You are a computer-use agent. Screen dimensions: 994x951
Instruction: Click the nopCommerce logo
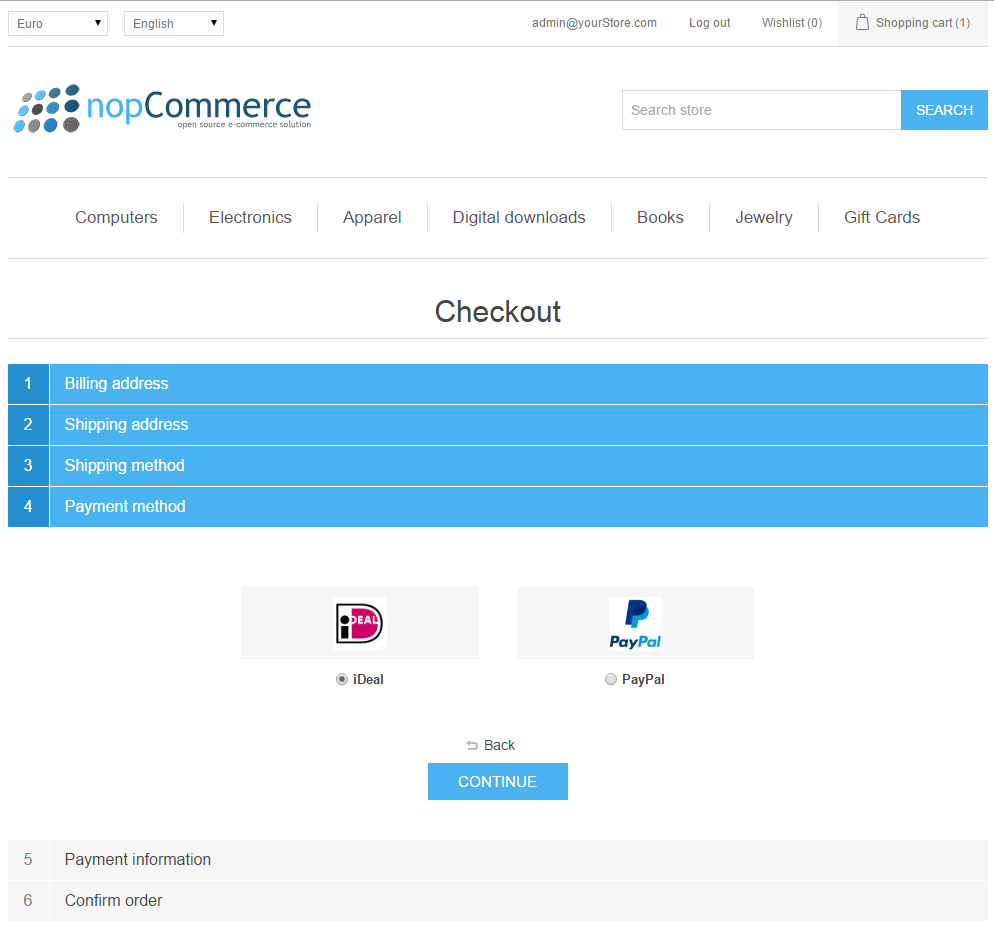click(162, 110)
